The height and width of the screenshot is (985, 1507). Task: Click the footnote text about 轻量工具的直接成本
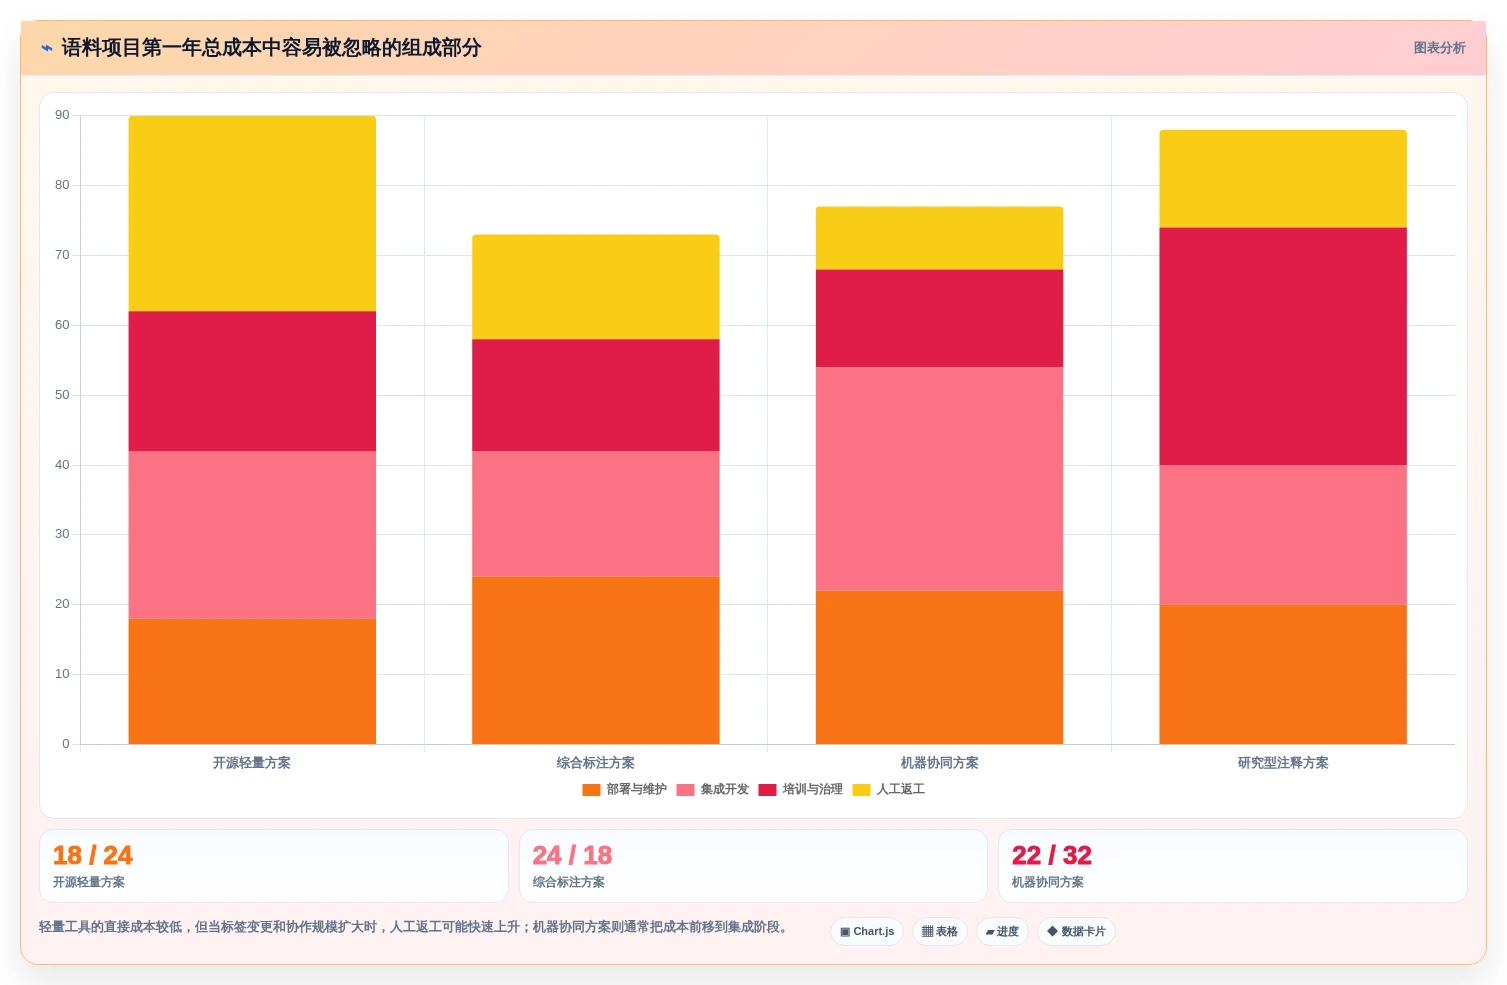(414, 927)
